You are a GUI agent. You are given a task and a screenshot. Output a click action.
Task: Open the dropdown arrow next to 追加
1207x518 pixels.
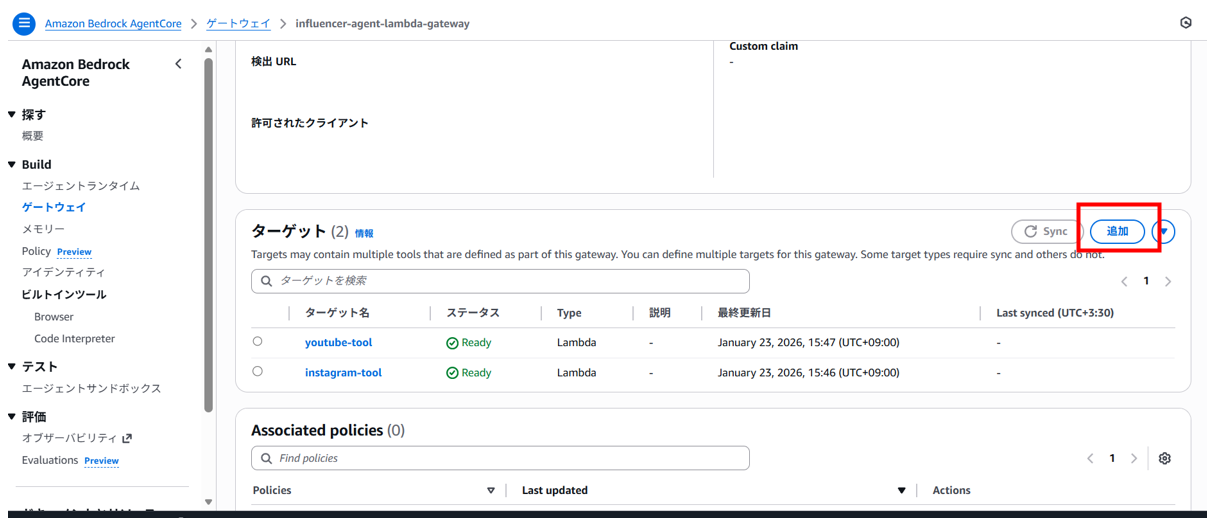(x=1163, y=232)
